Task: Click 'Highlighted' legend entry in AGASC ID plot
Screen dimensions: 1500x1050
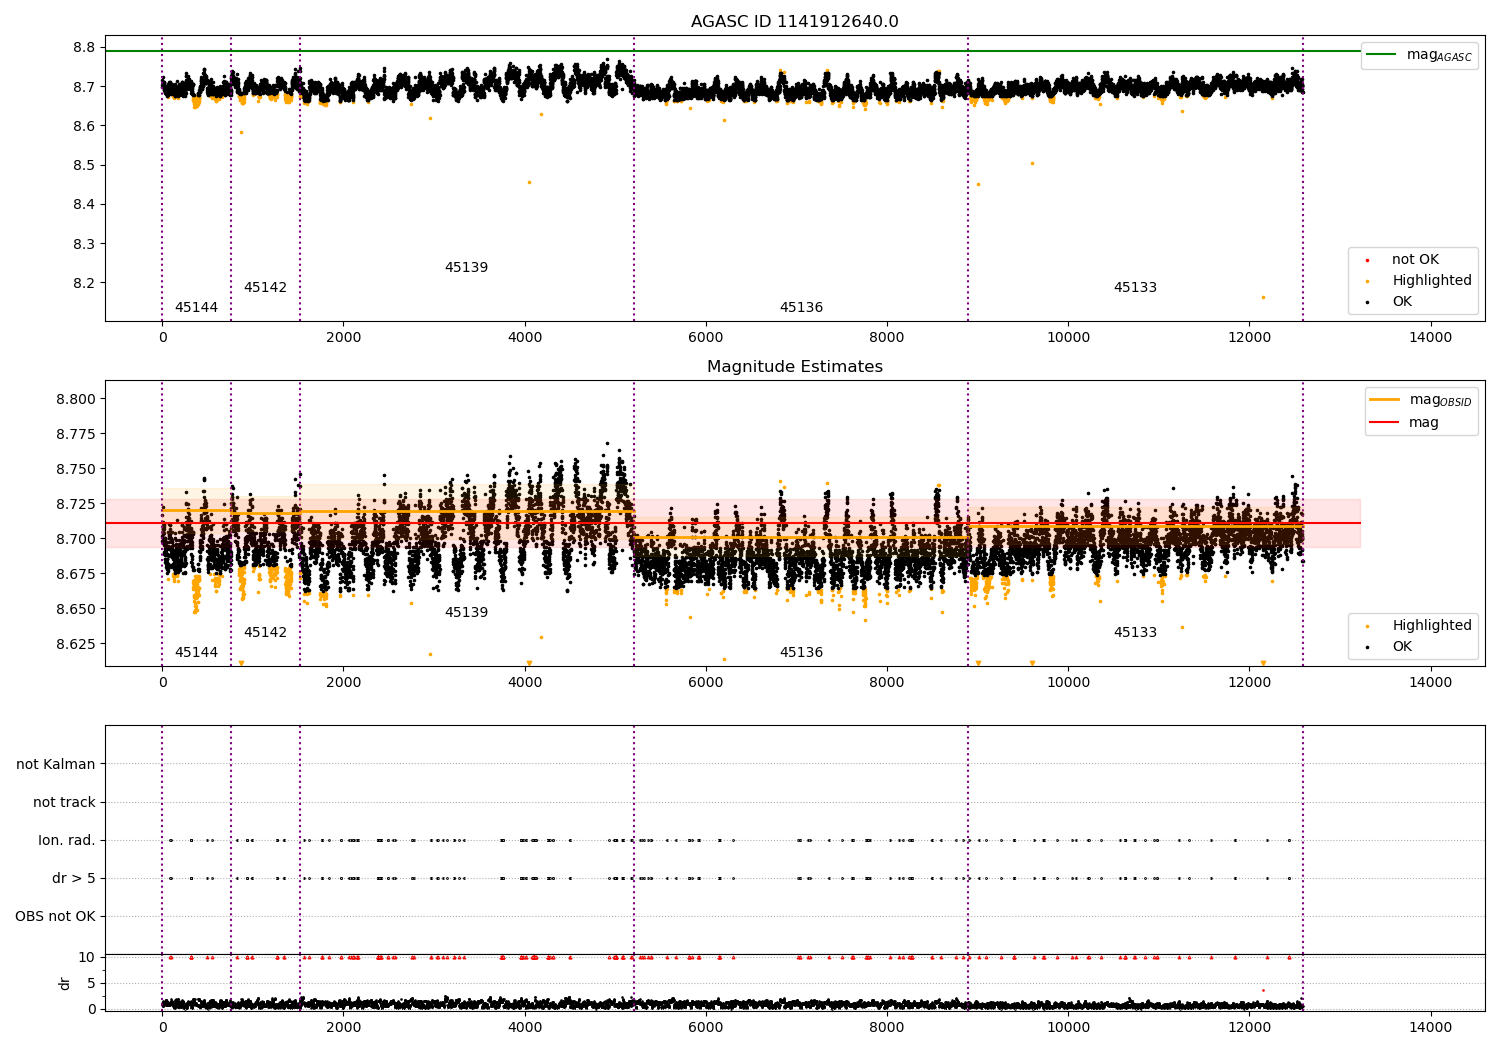Action: coord(1431,281)
